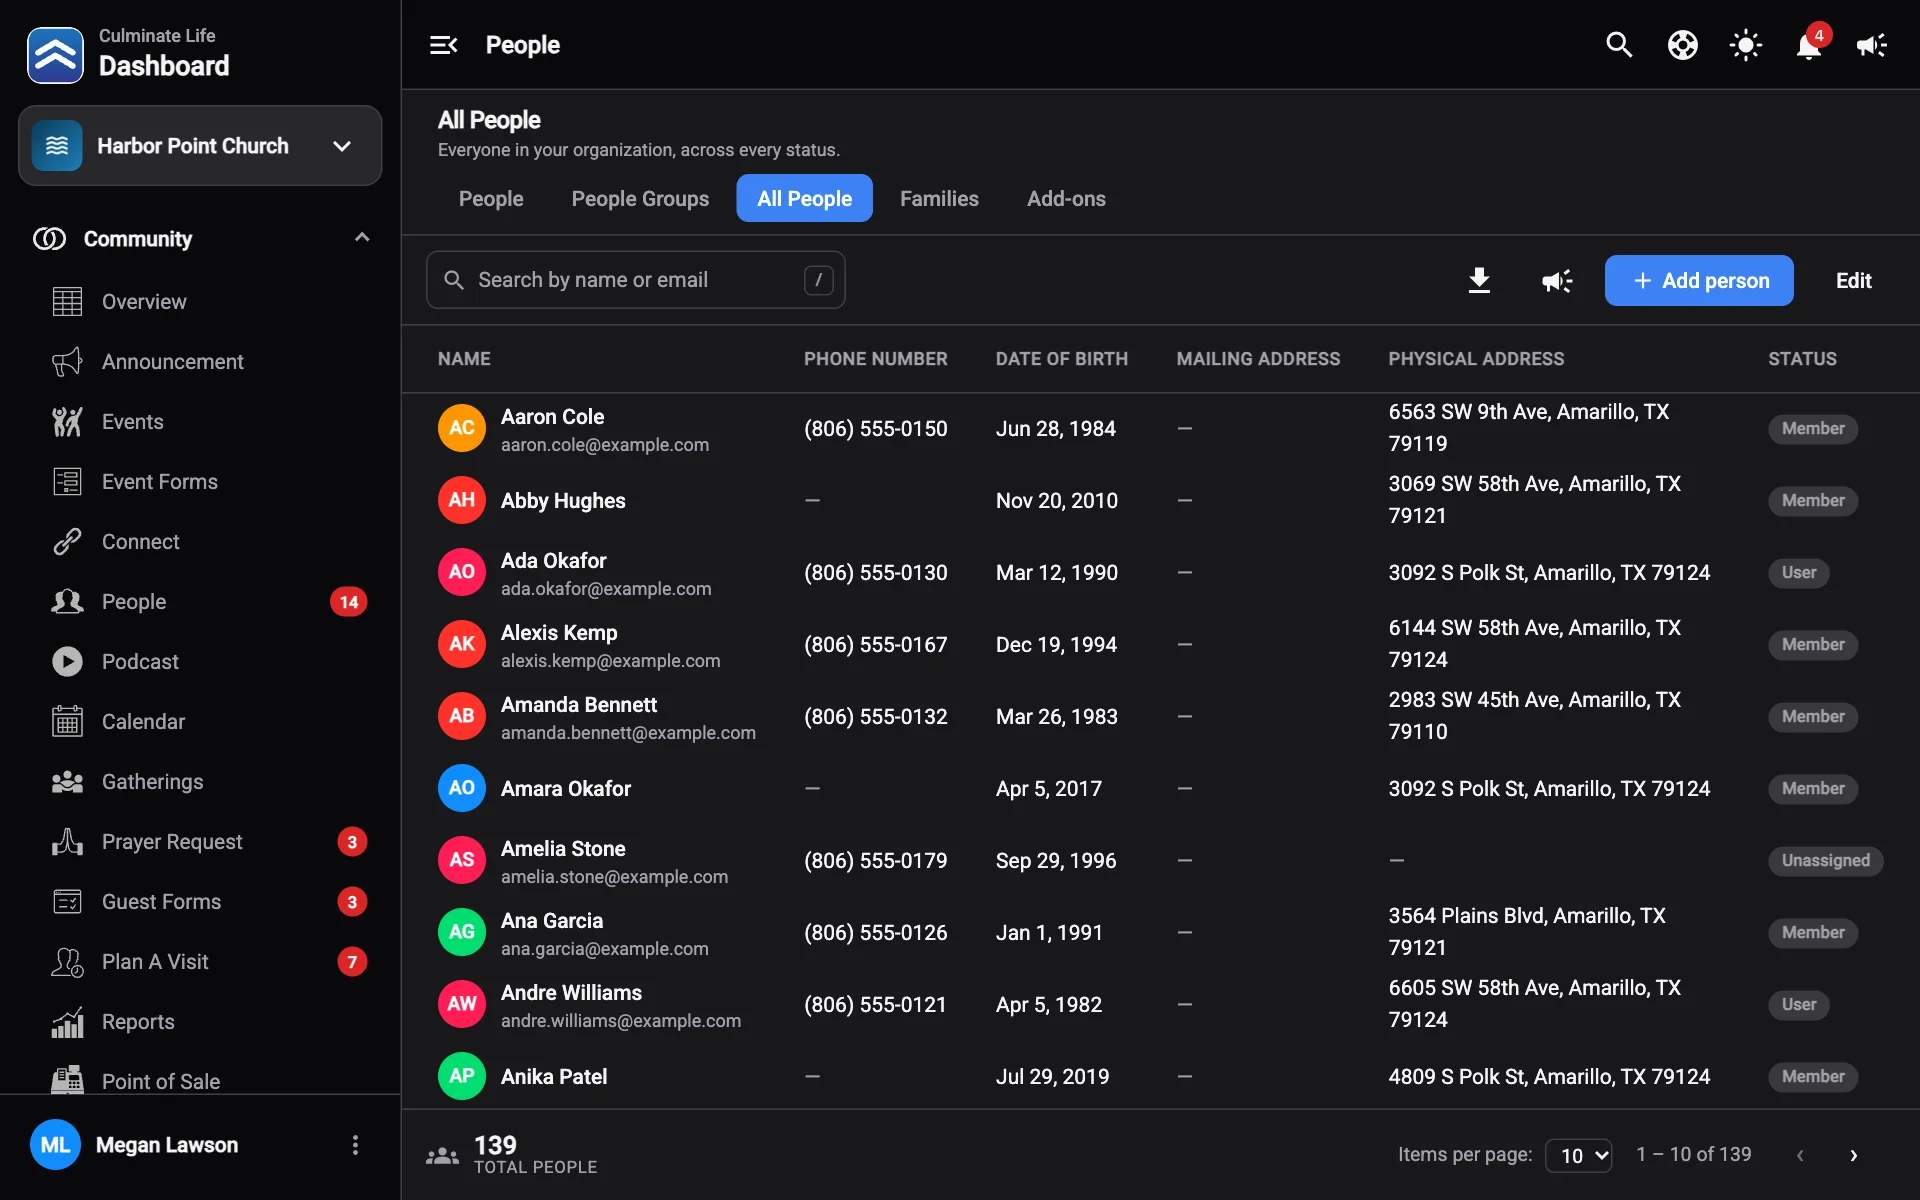This screenshot has width=1920, height=1200.
Task: Open Podcast in the sidebar
Action: click(x=200, y=662)
